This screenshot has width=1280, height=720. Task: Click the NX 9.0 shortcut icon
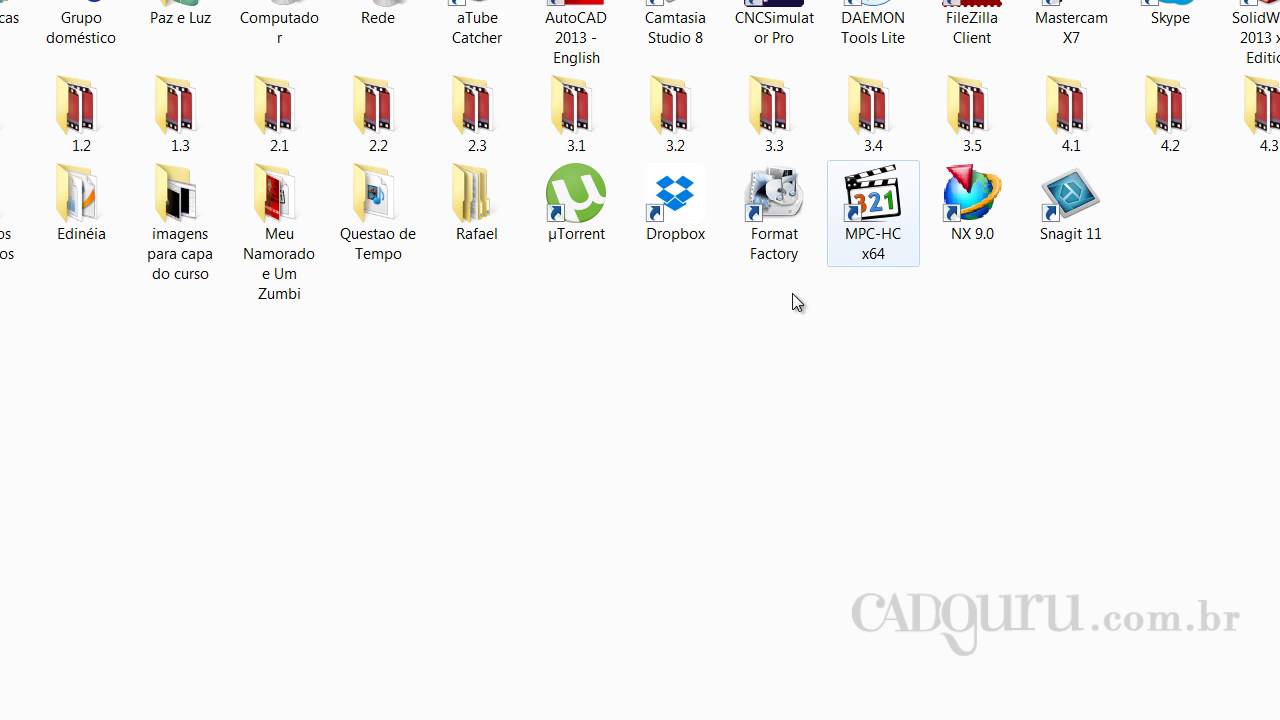tap(972, 193)
